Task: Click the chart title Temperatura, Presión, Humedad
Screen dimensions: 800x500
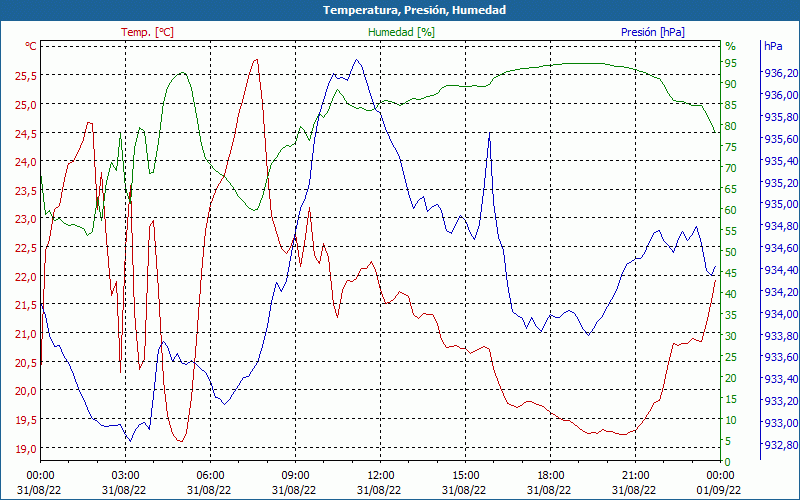Action: tap(414, 10)
